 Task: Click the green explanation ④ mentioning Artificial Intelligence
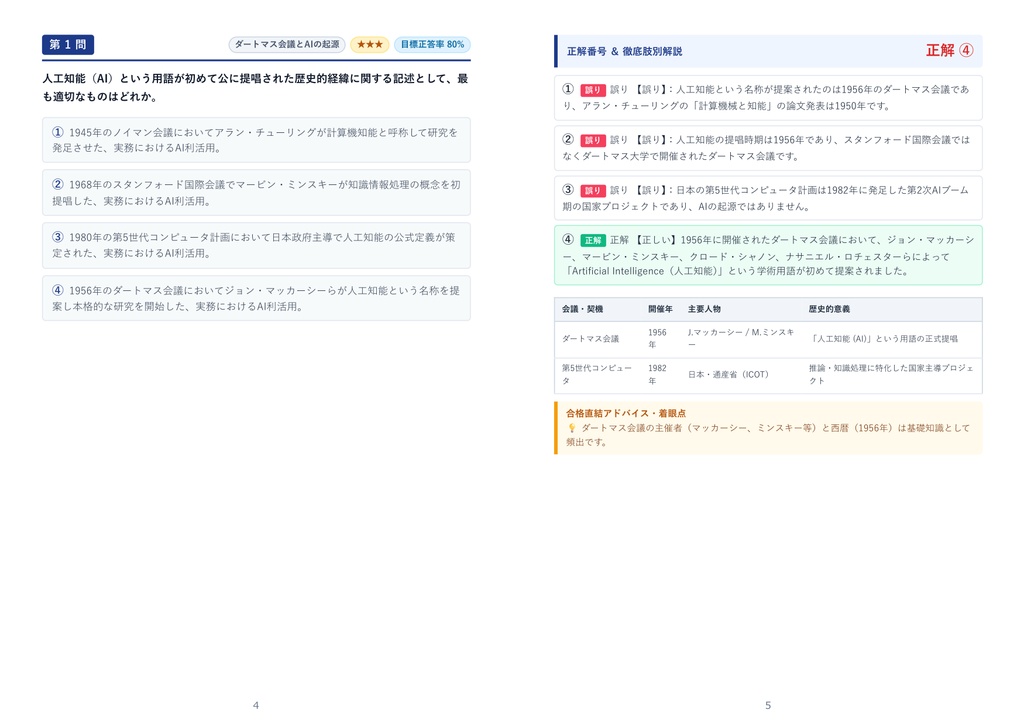tap(768, 255)
